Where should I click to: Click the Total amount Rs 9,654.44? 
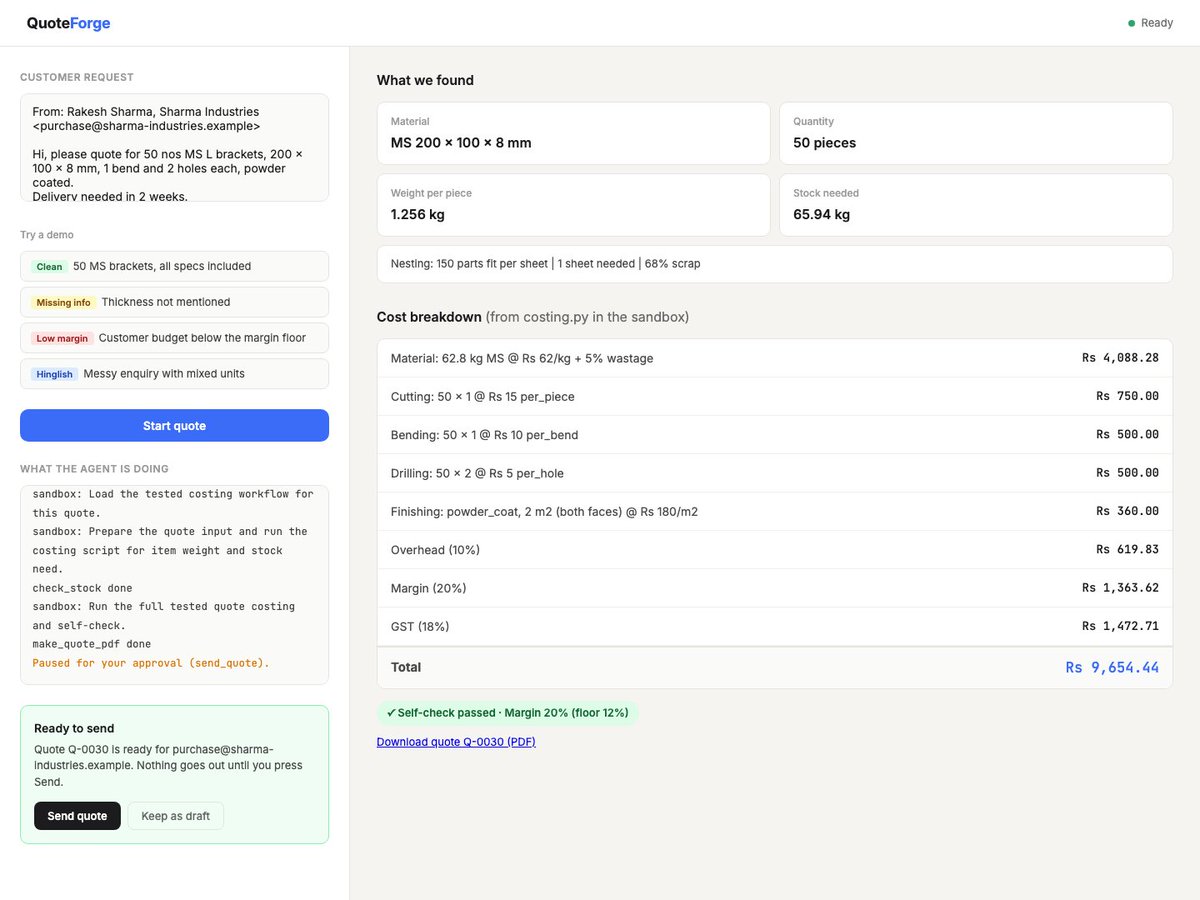click(x=1112, y=667)
